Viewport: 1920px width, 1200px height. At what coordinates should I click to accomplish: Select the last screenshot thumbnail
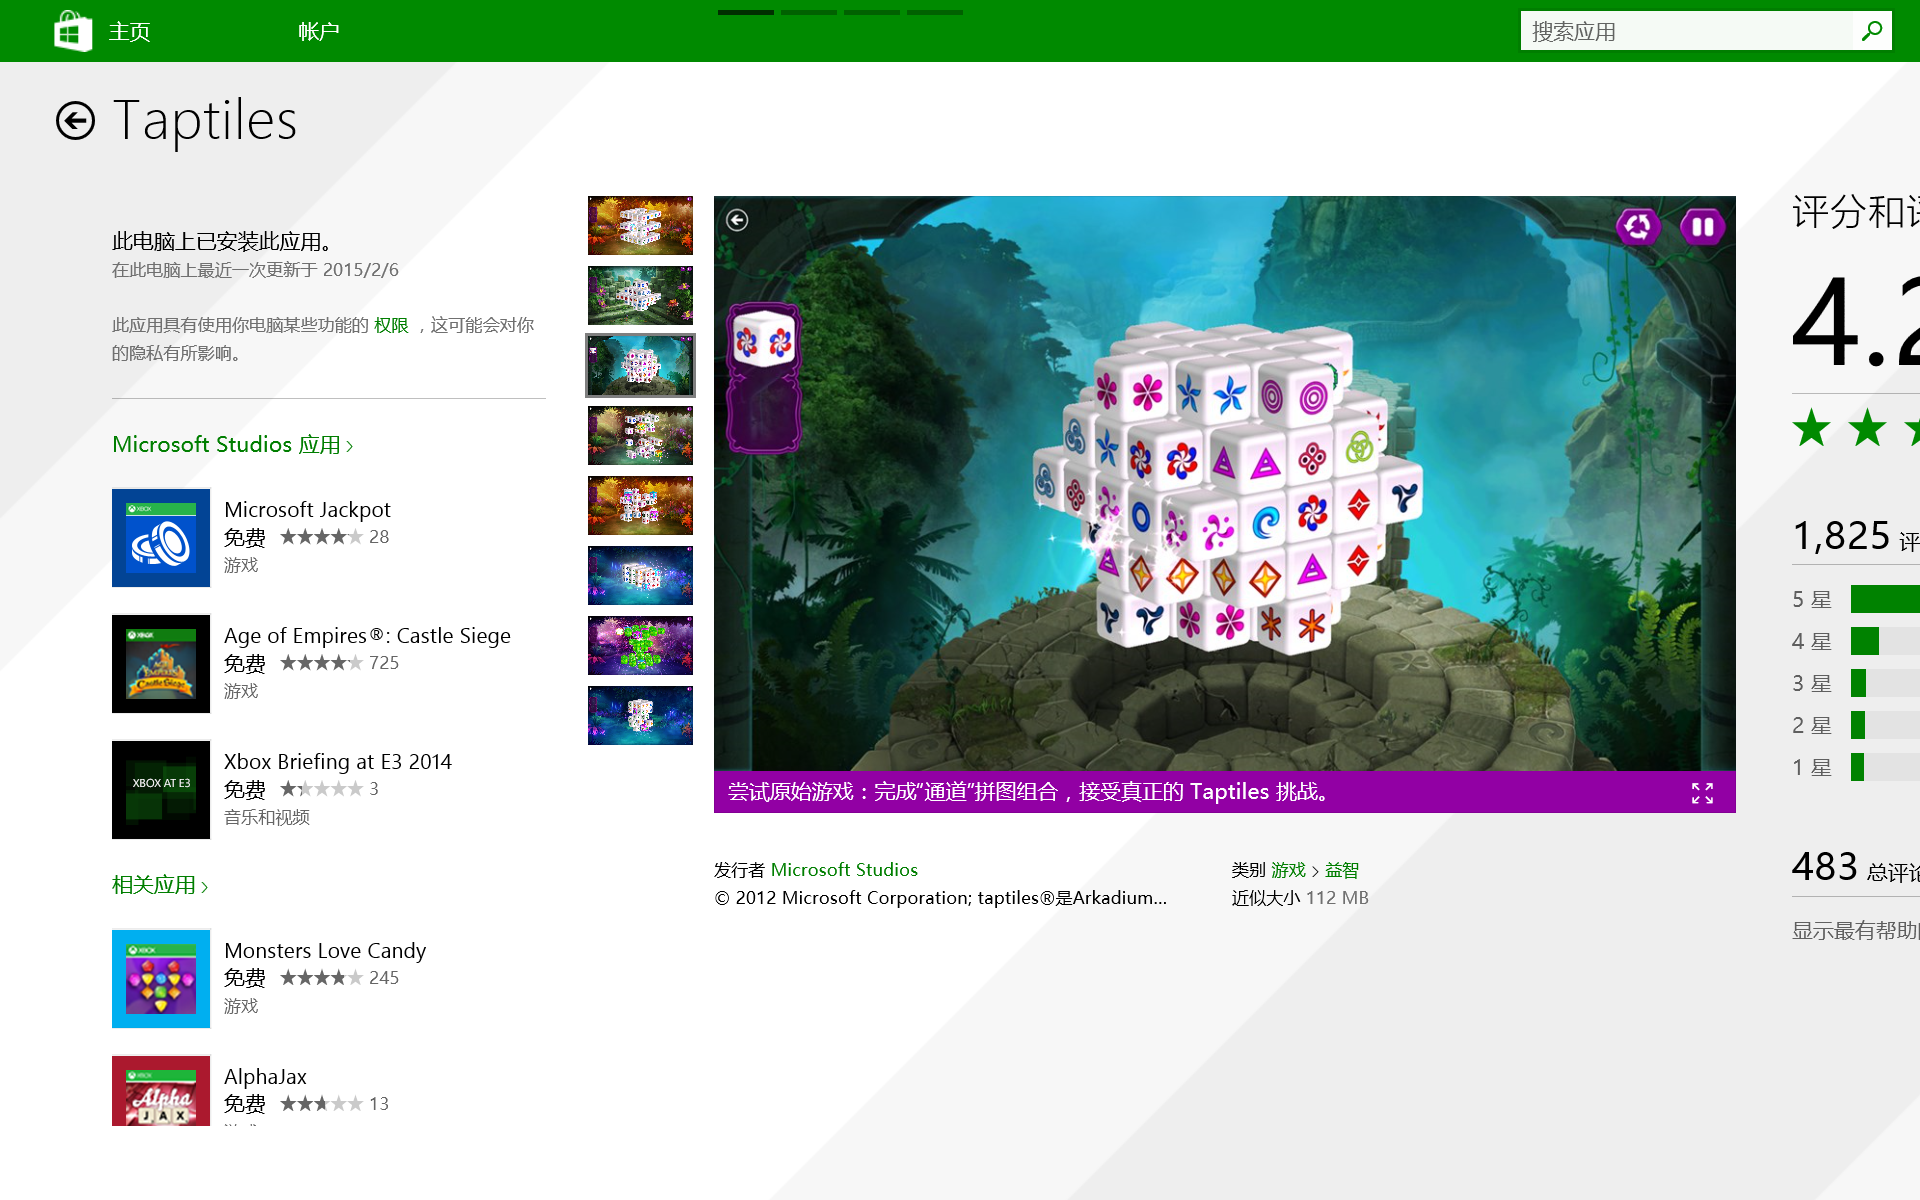pyautogui.click(x=640, y=715)
